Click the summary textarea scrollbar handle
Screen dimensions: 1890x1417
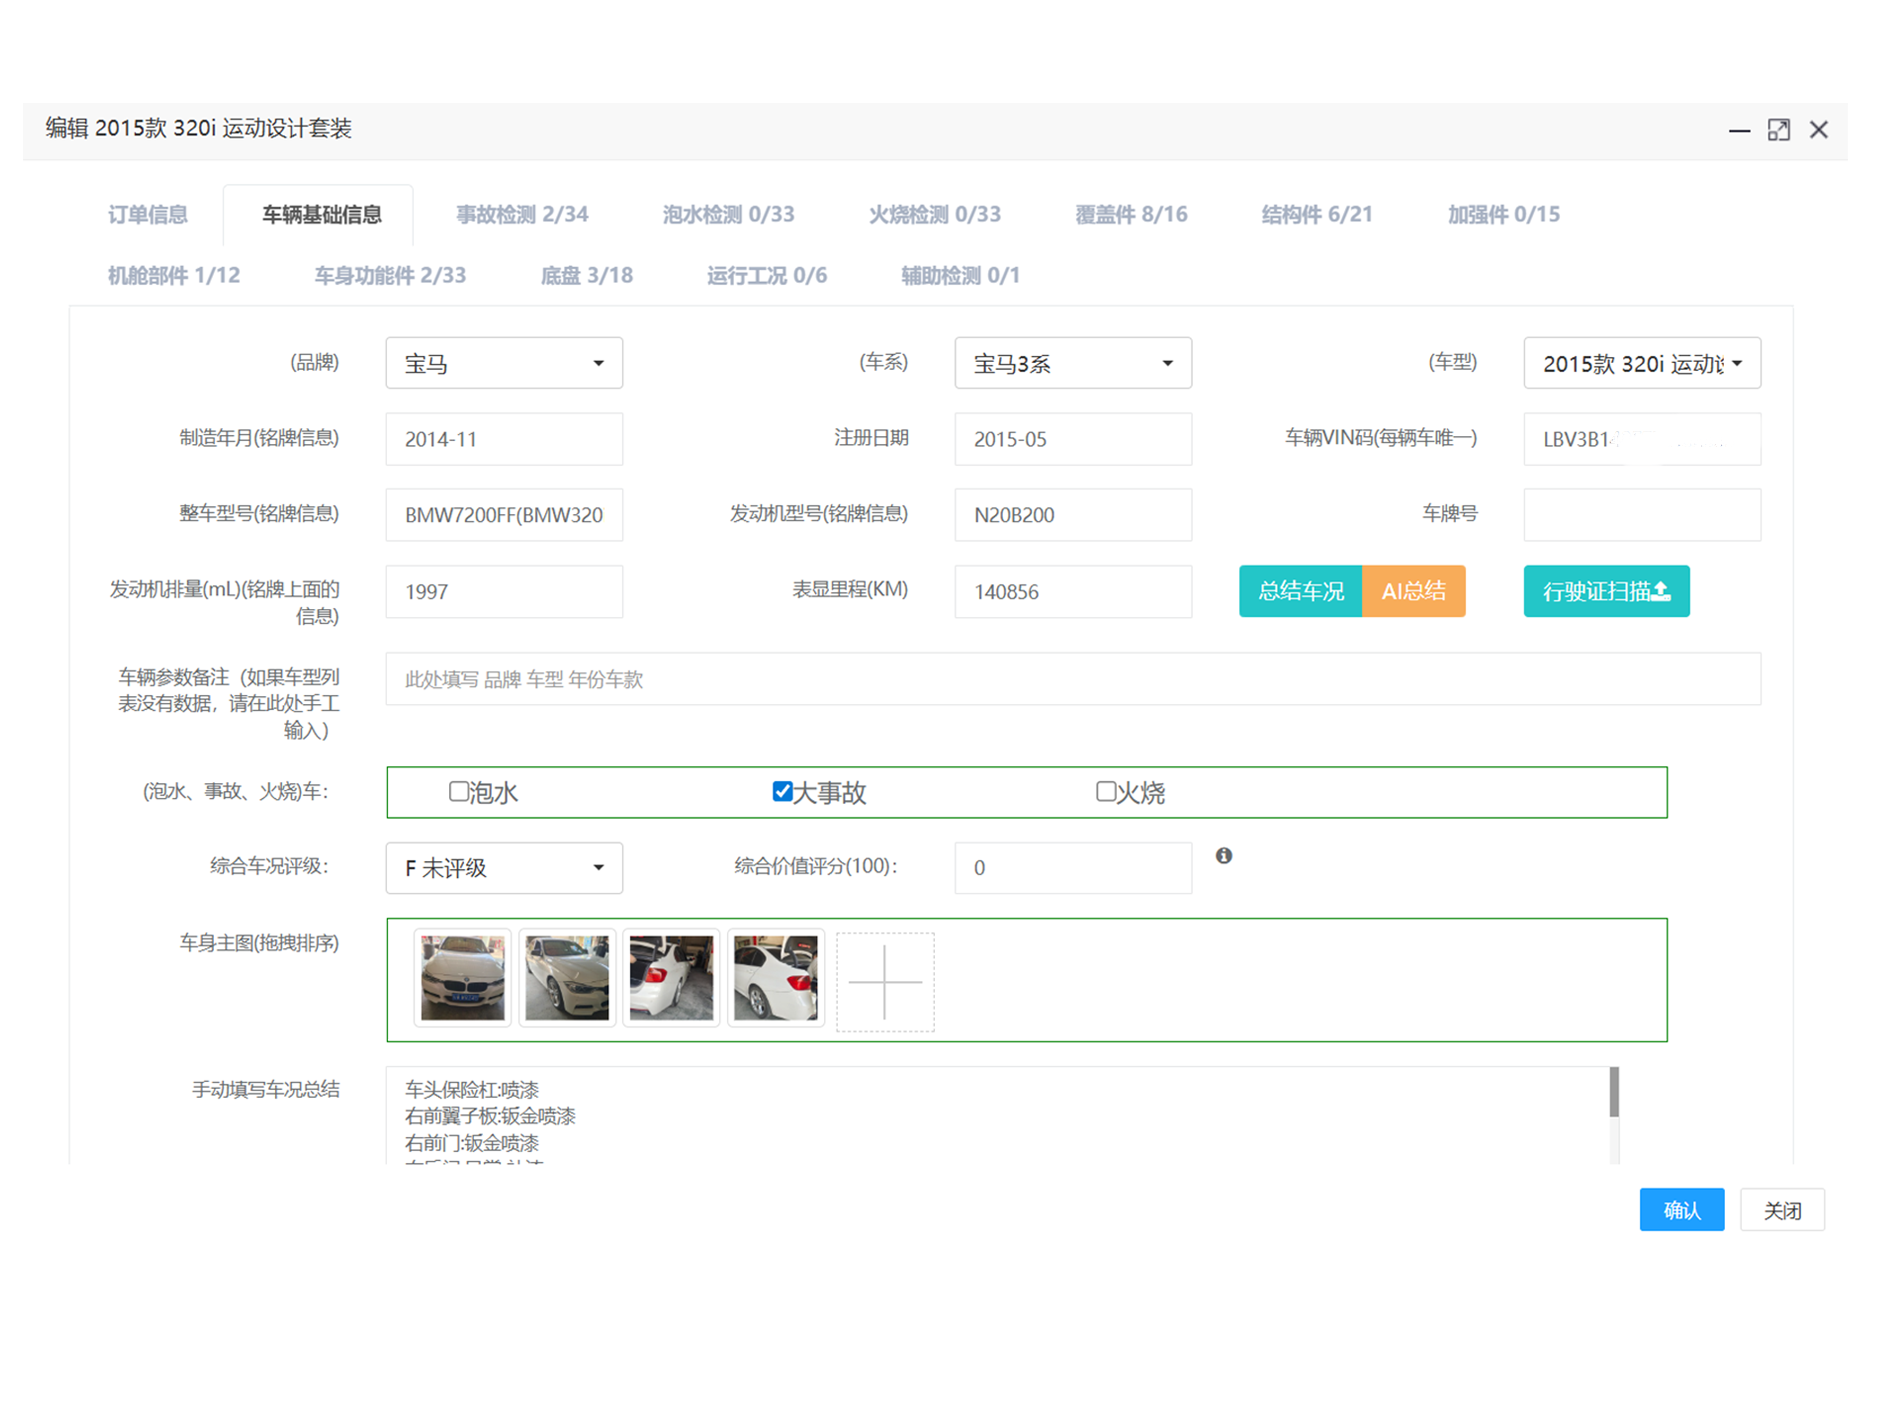point(1613,1092)
